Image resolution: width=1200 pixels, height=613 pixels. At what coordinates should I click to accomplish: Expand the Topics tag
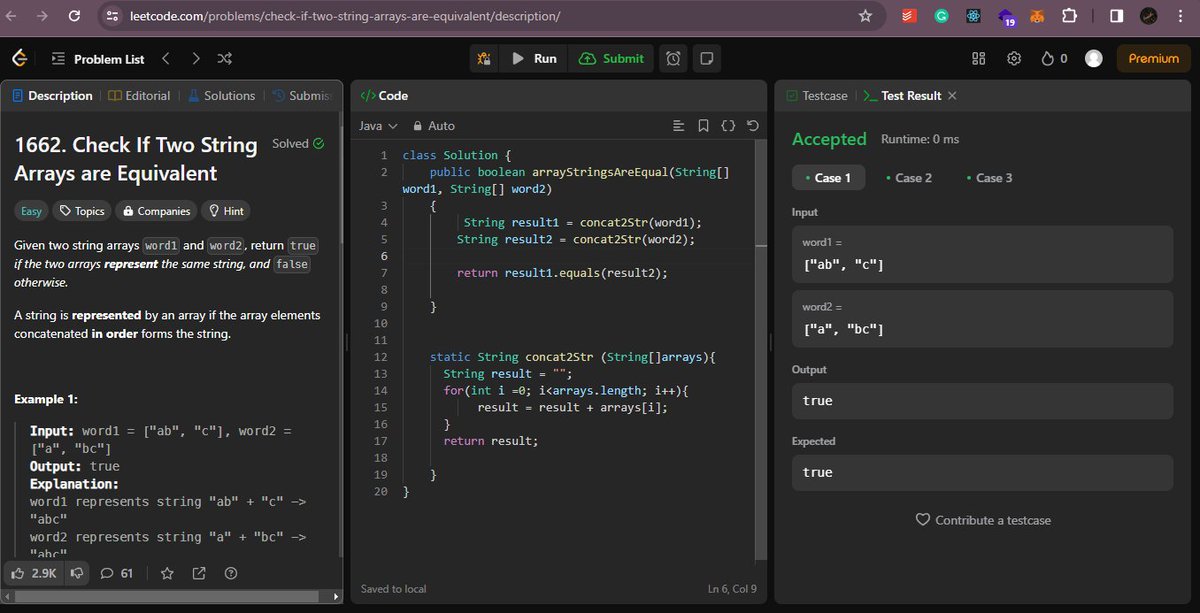82,211
